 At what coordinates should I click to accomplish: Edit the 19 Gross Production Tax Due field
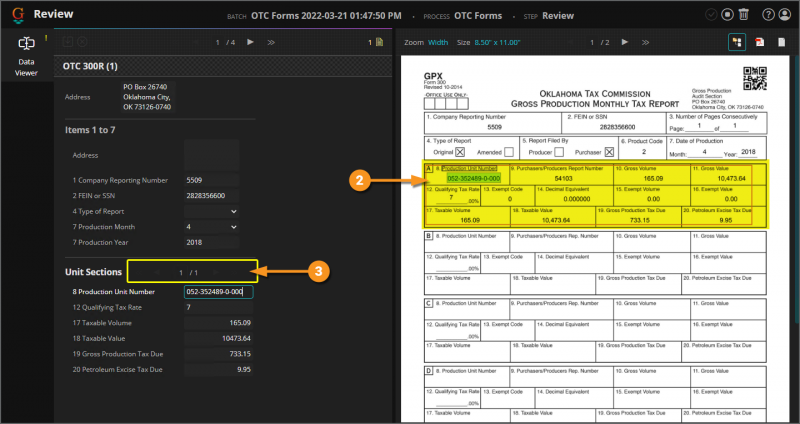218,354
